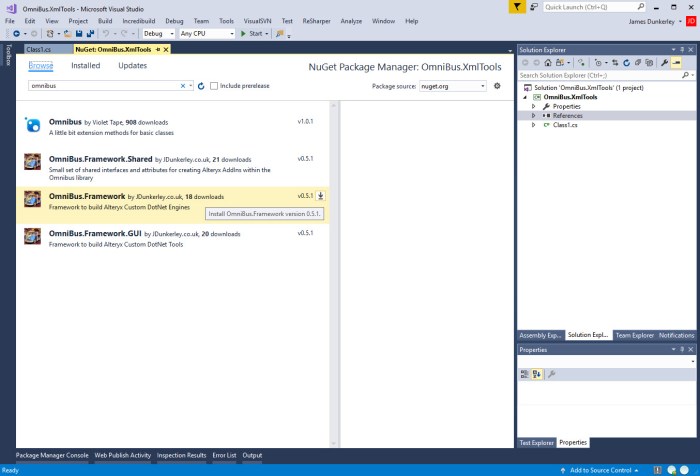Click the Quick Launch search field
The image size is (700, 476).
pyautogui.click(x=595, y=7)
